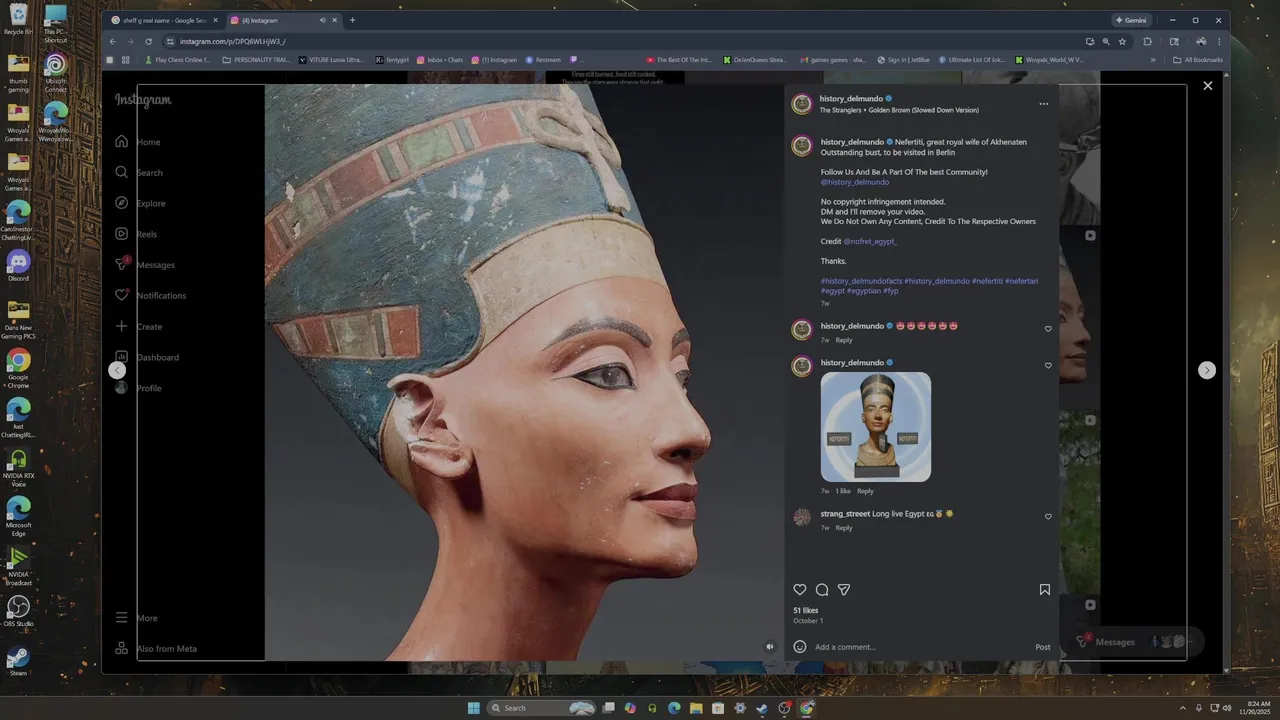Click the #egyptian hashtag
The image size is (1280, 720).
[x=864, y=291]
